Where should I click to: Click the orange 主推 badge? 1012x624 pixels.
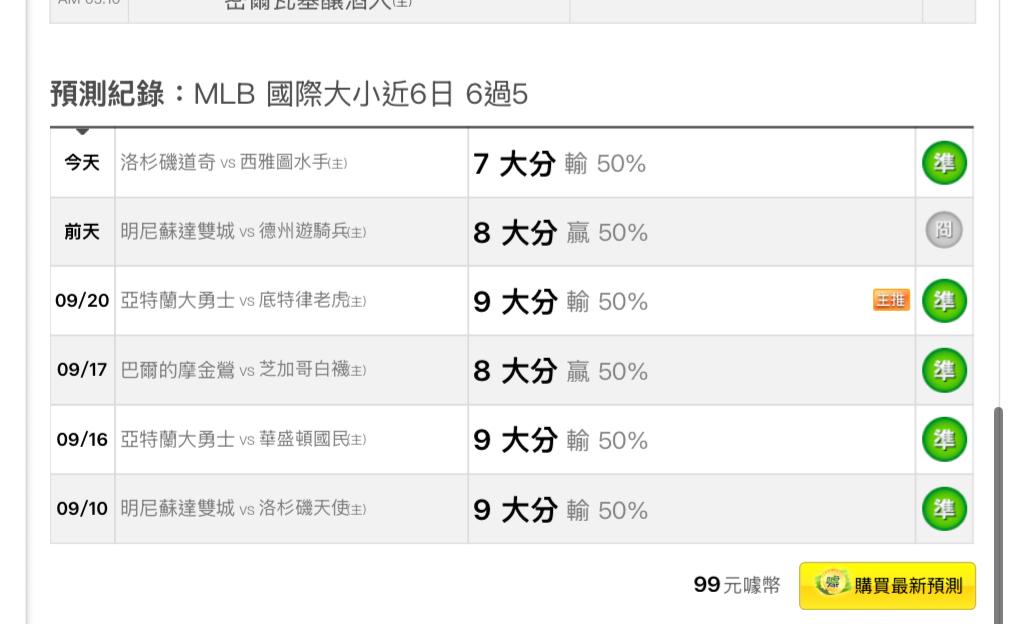(x=891, y=301)
